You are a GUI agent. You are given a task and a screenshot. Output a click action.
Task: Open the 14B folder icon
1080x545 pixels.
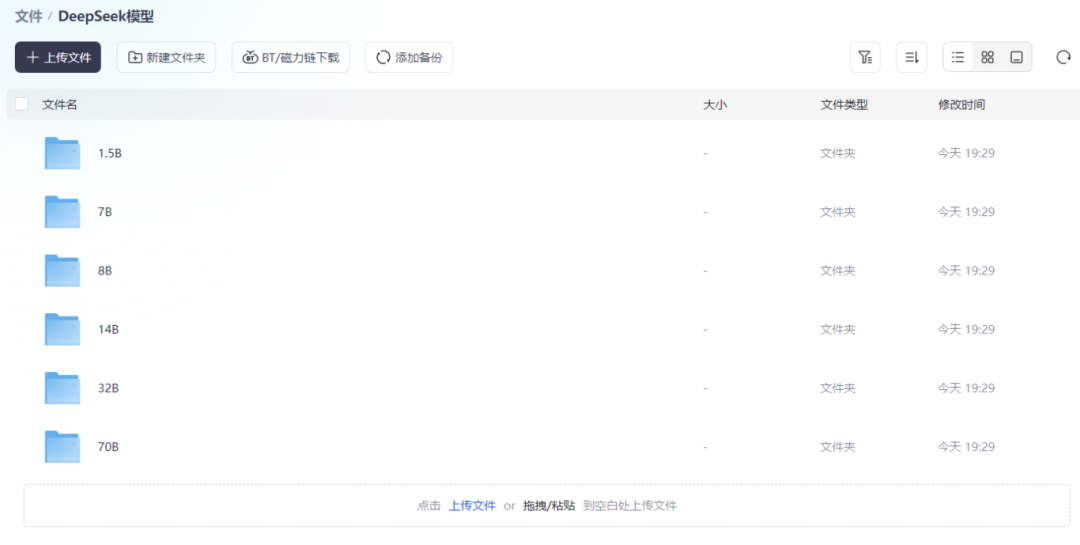point(62,329)
